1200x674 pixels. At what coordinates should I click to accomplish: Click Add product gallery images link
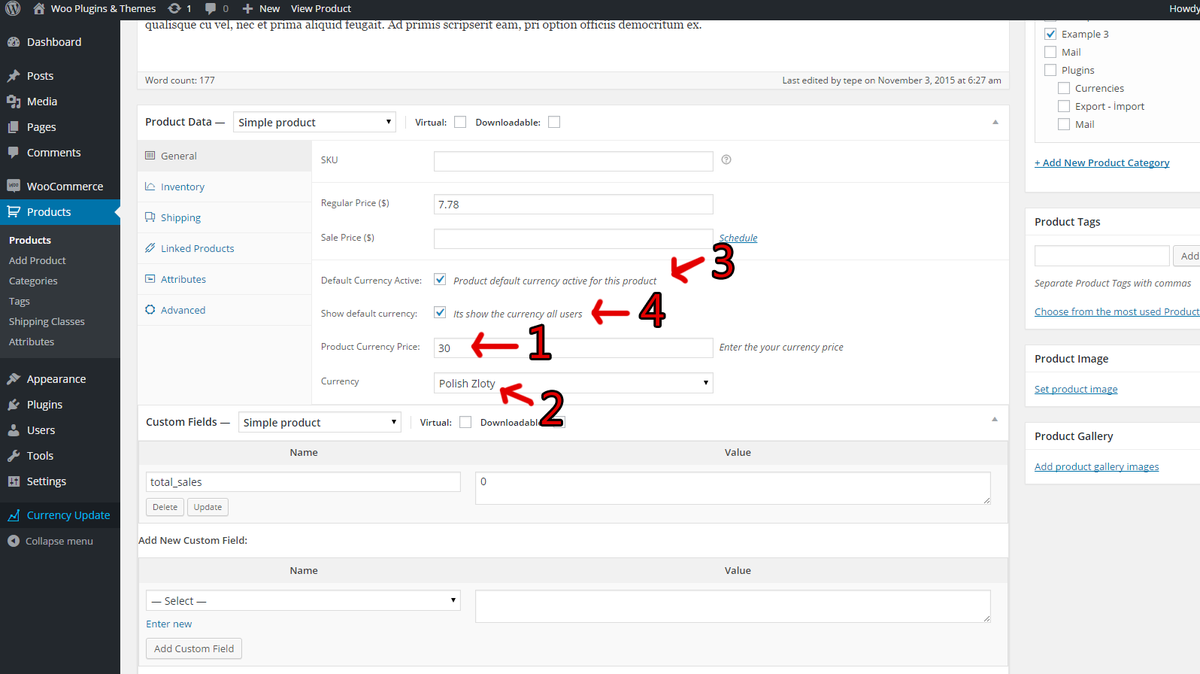click(x=1096, y=466)
